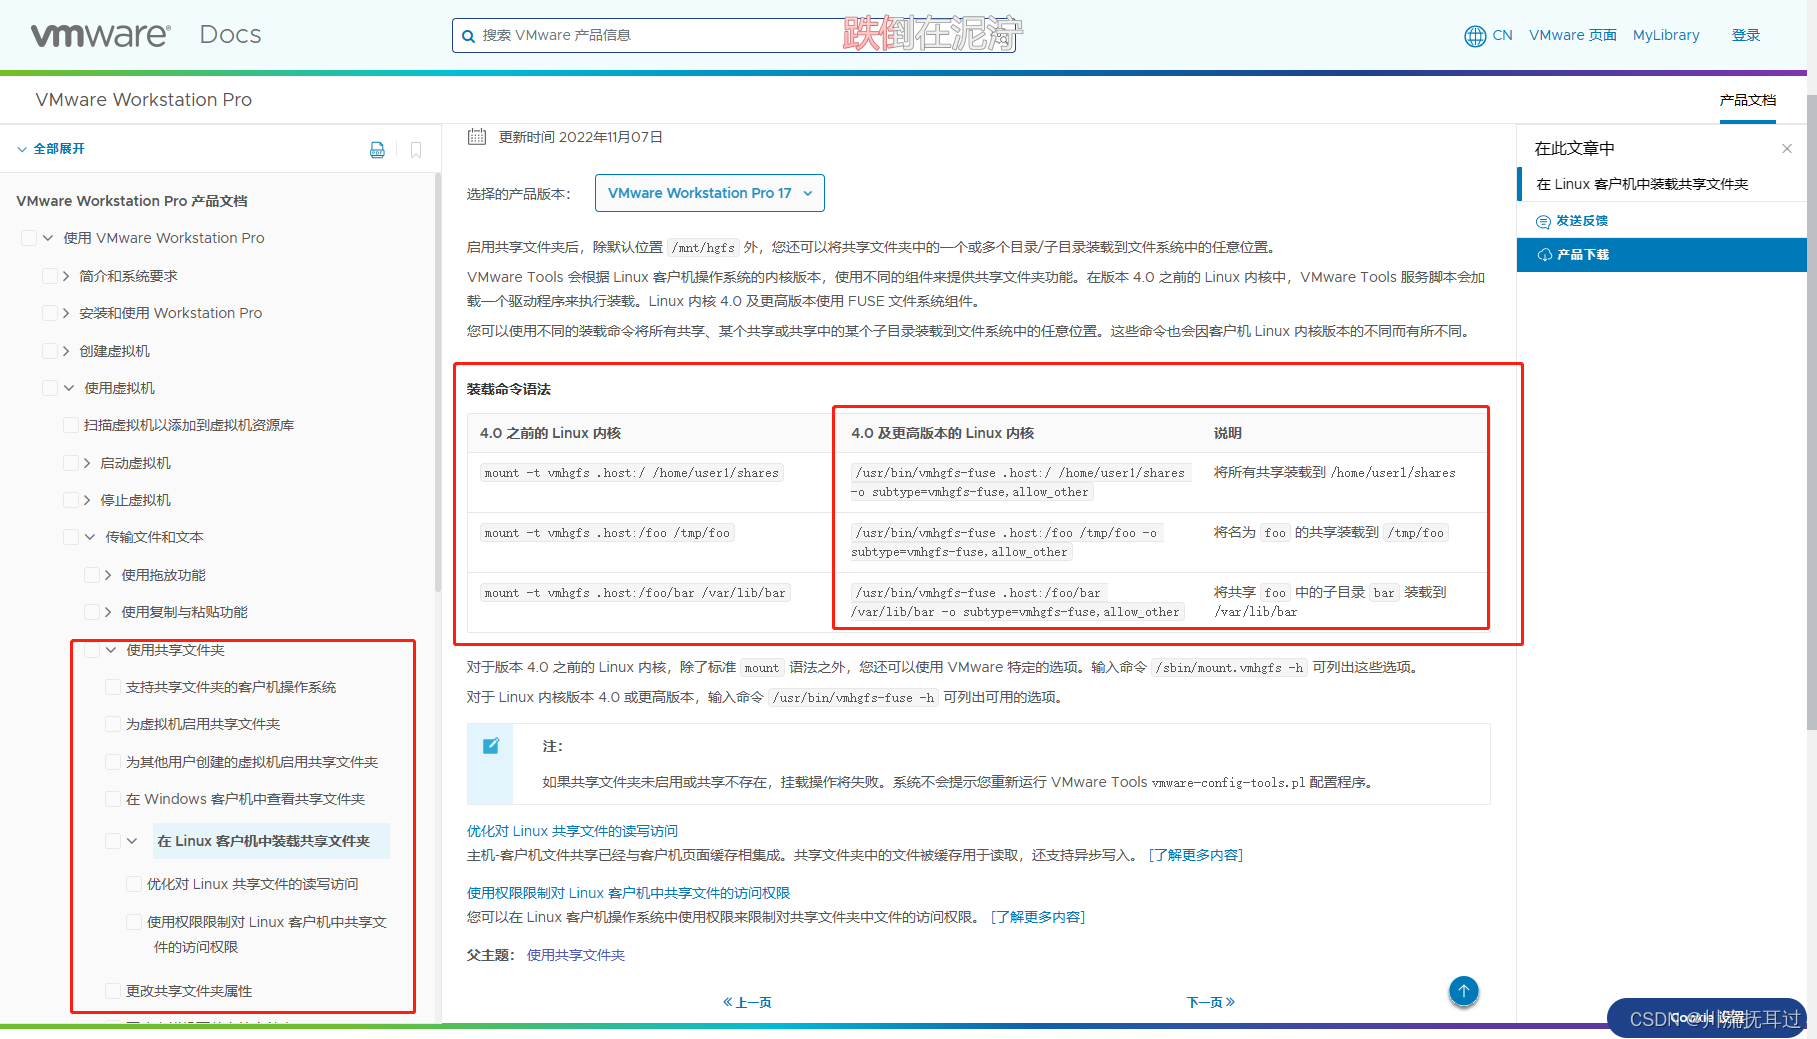Expand 使用拖放功能 tree node
Image resolution: width=1817 pixels, height=1039 pixels.
pyautogui.click(x=108, y=575)
